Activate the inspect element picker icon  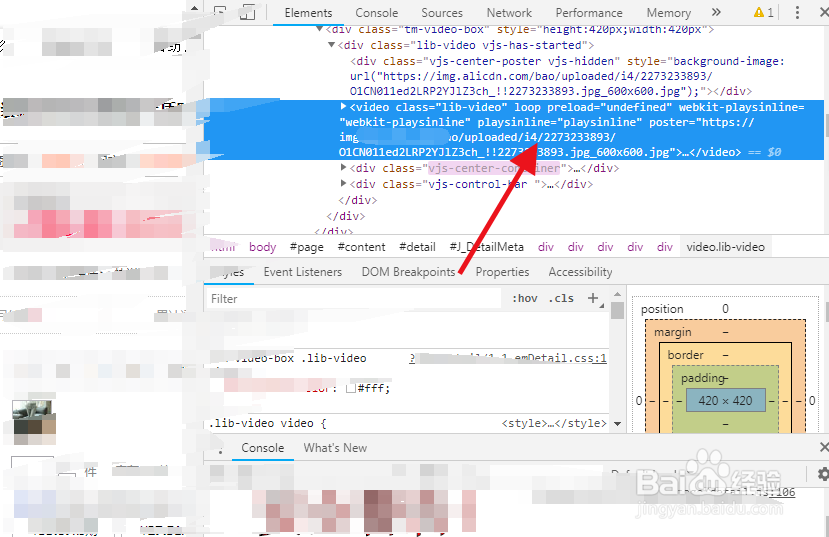point(220,12)
